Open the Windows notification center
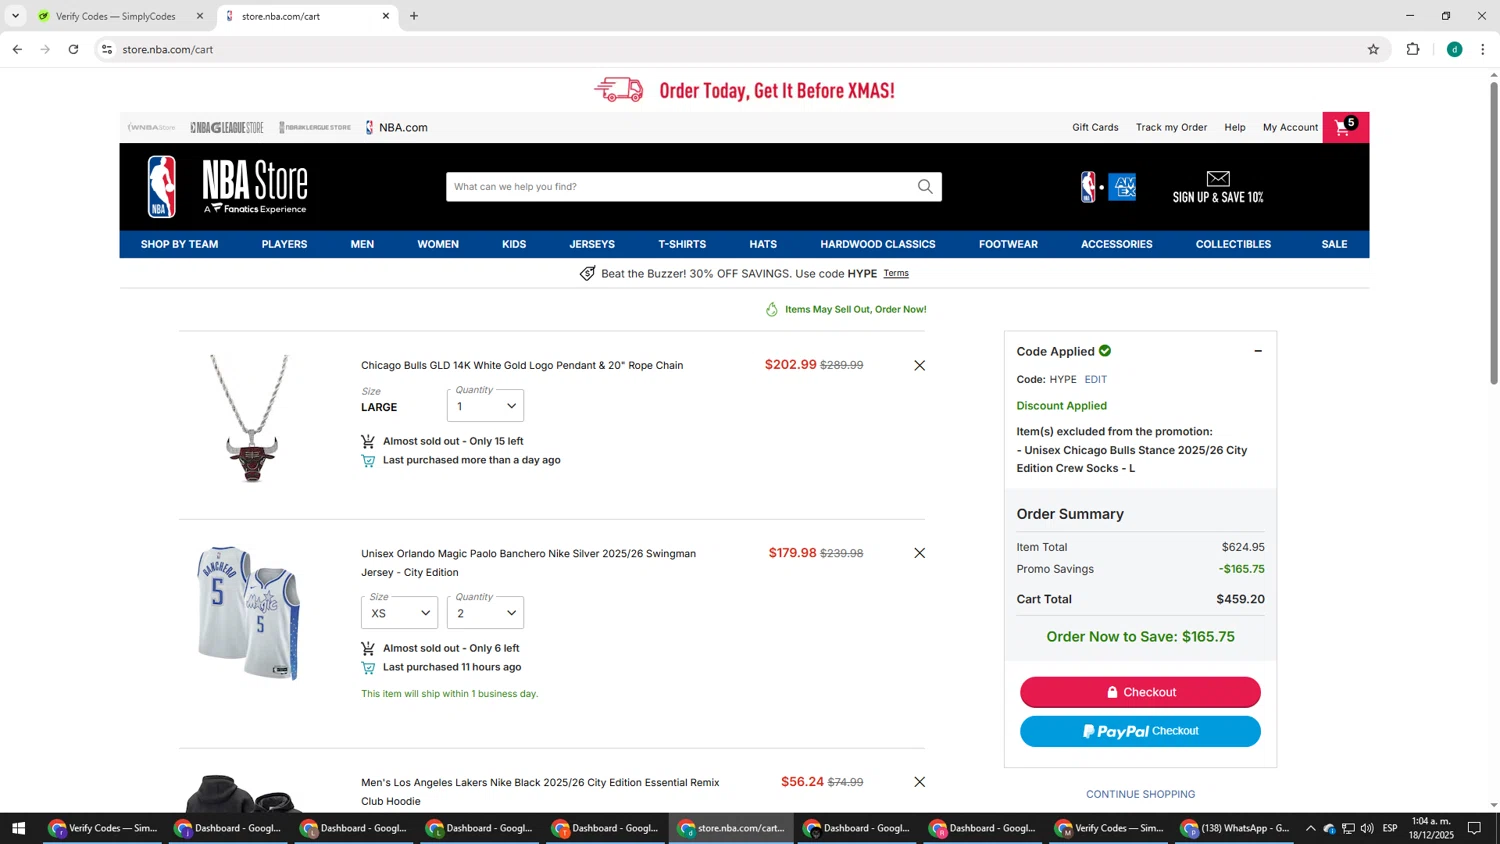 coord(1474,828)
